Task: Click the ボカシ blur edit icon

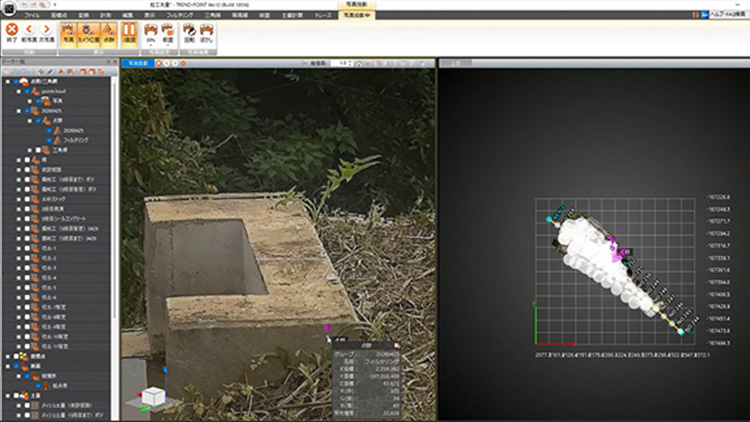Action: tap(207, 34)
